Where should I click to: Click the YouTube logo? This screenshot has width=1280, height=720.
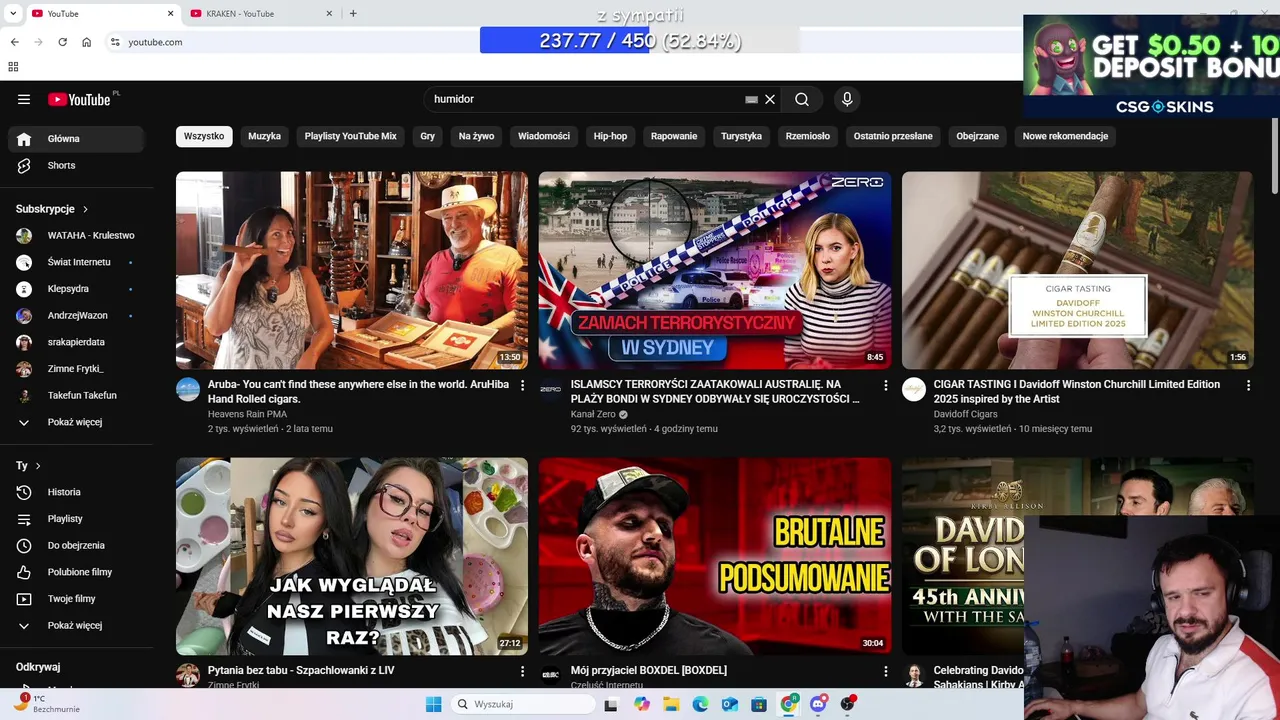tap(80, 99)
